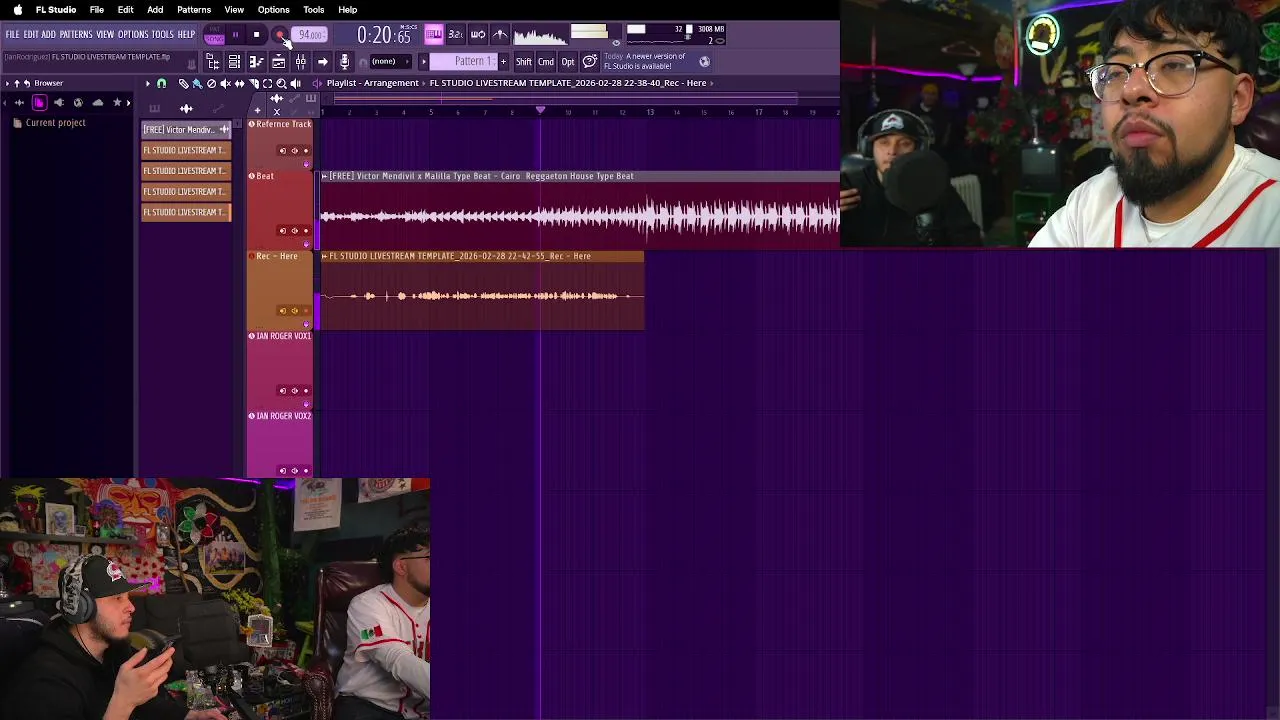Image resolution: width=1280 pixels, height=720 pixels.
Task: Click the red Record button
Action: point(280,34)
